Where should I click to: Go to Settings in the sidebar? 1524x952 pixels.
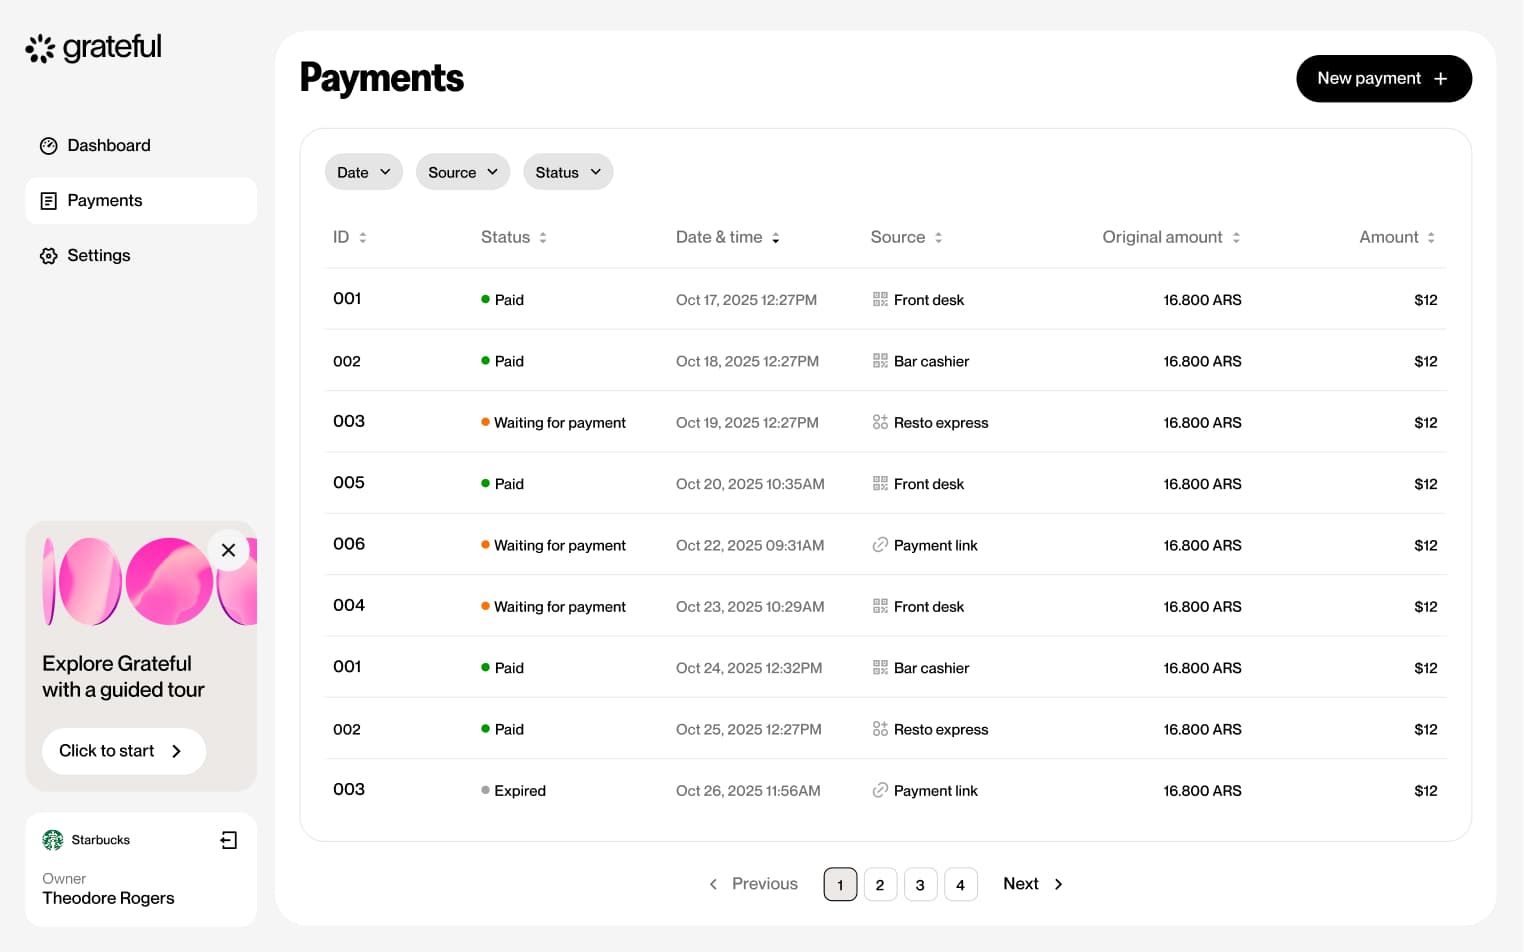coord(98,256)
